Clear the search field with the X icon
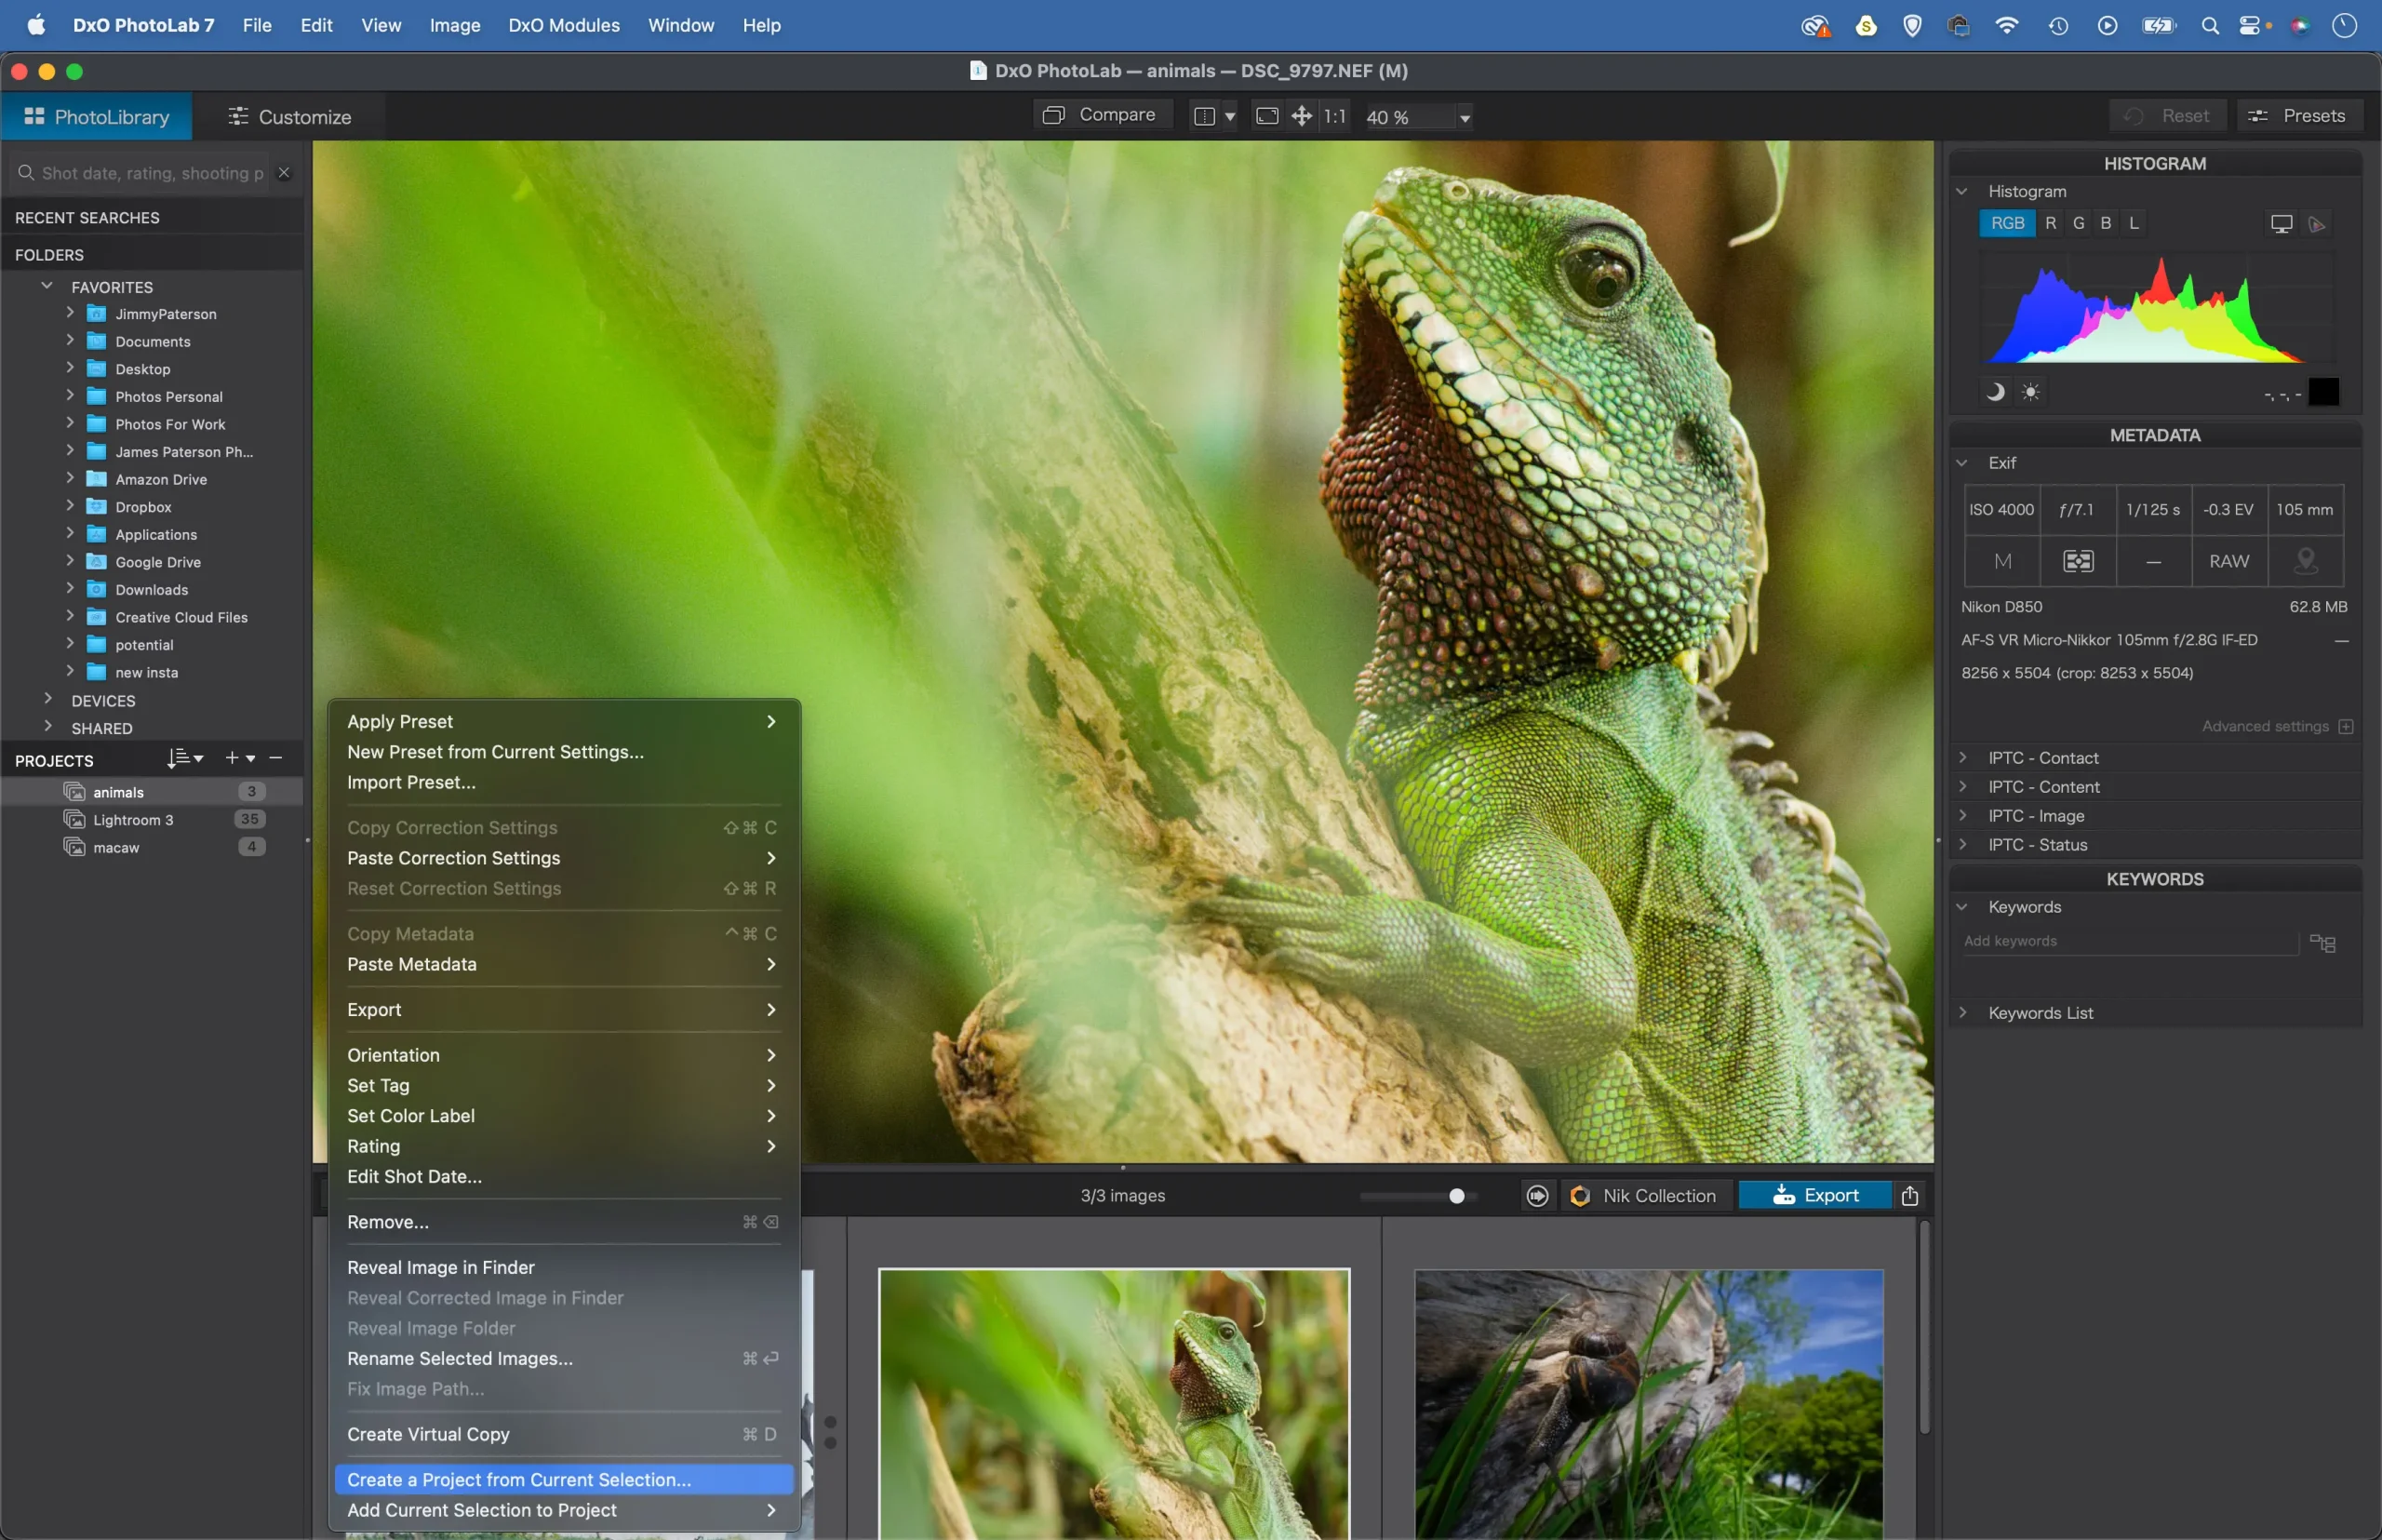This screenshot has height=1540, width=2382. coord(284,172)
